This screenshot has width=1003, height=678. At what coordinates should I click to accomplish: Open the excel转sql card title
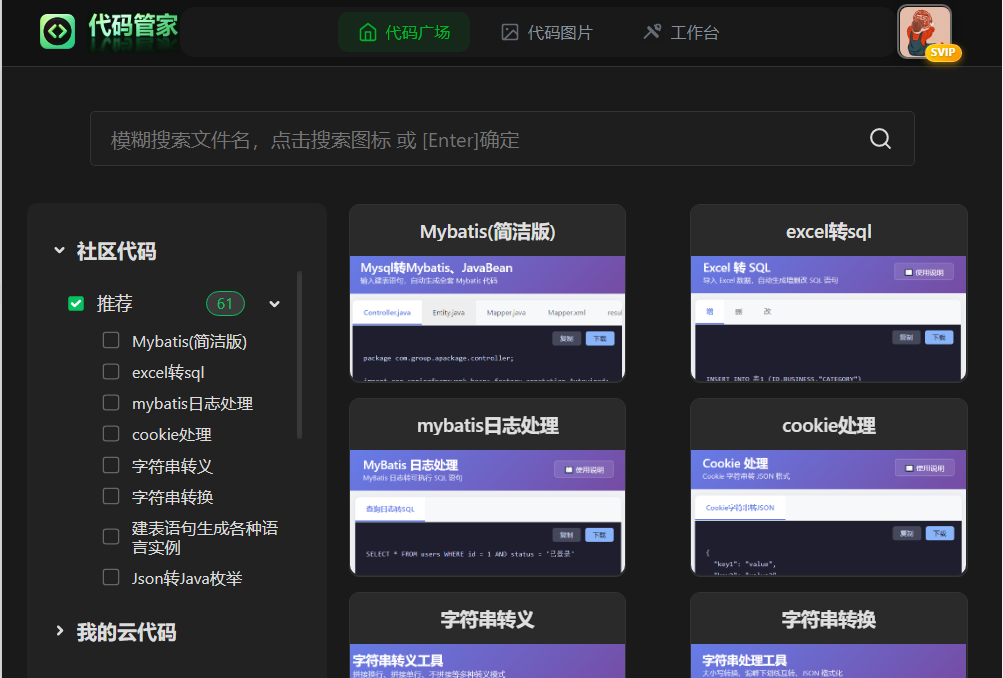click(828, 232)
